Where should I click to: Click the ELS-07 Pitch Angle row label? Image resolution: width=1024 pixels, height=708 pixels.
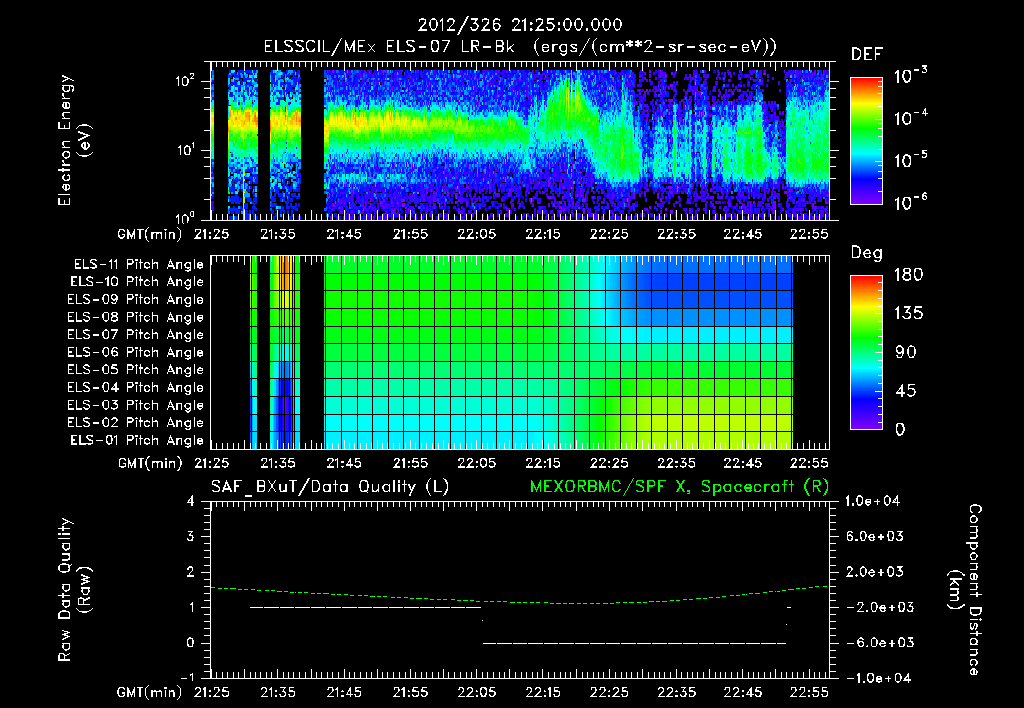[x=136, y=334]
